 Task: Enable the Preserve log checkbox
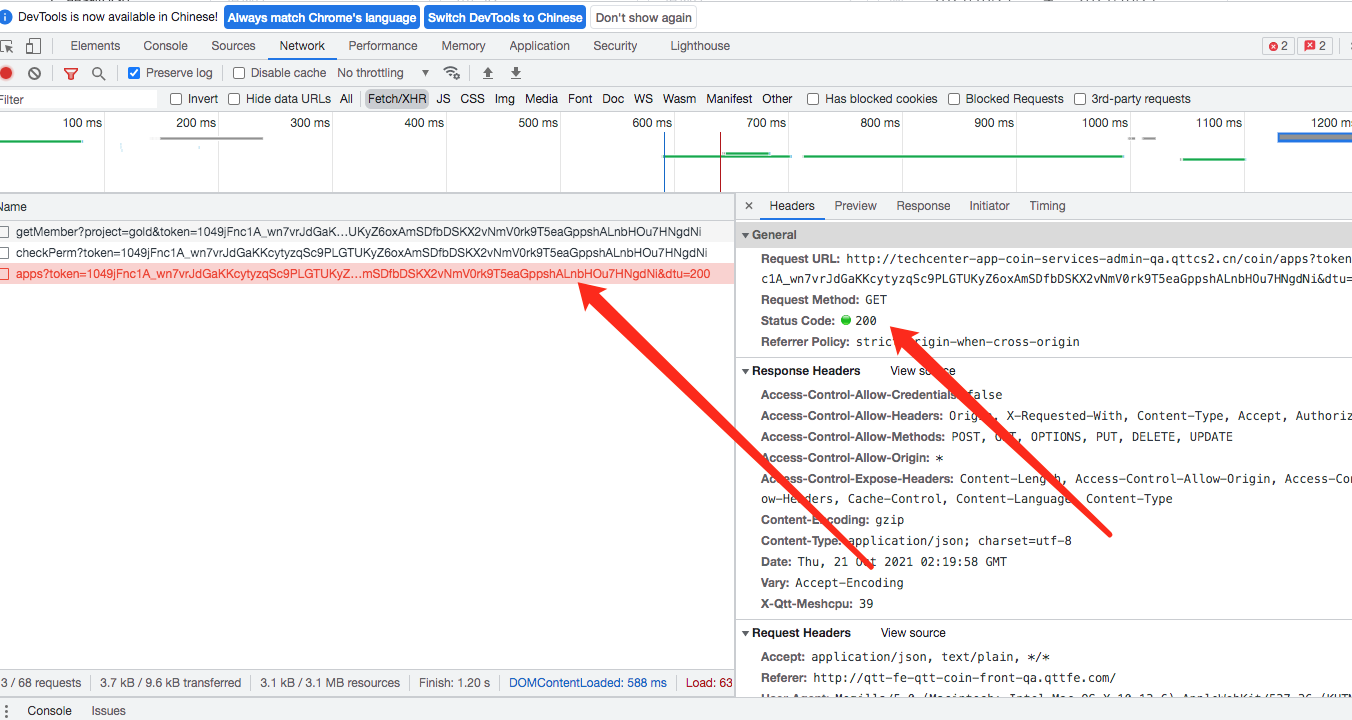coord(134,73)
